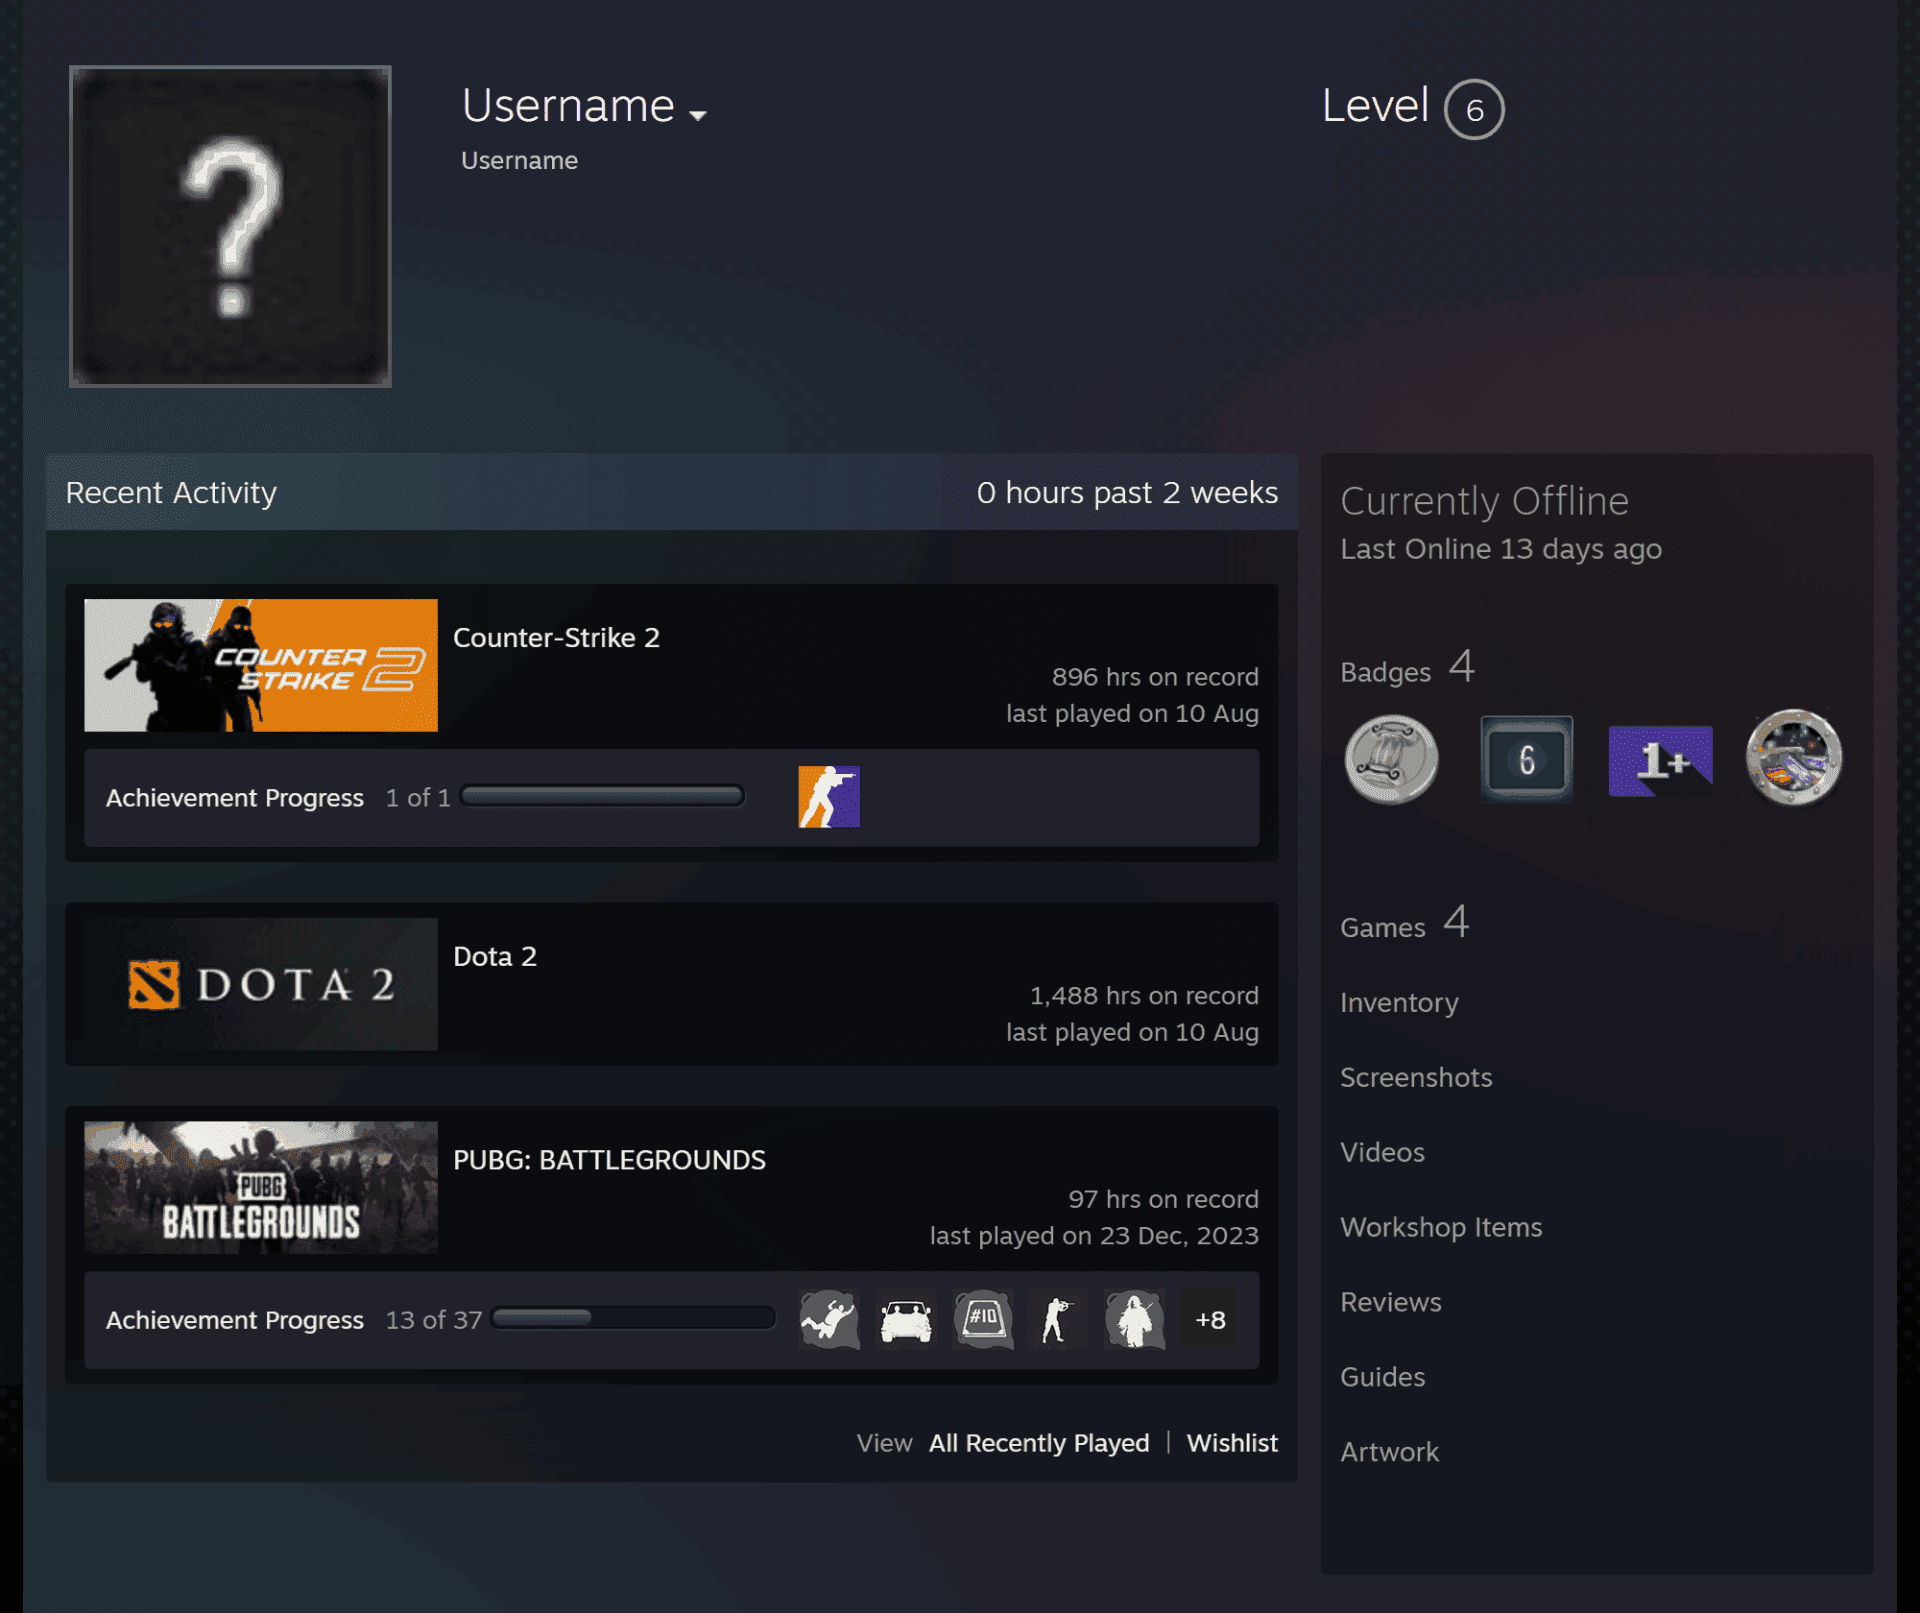This screenshot has width=1920, height=1613.
Task: Click the Counter-Strike 2 achievement progress bar
Action: [602, 797]
